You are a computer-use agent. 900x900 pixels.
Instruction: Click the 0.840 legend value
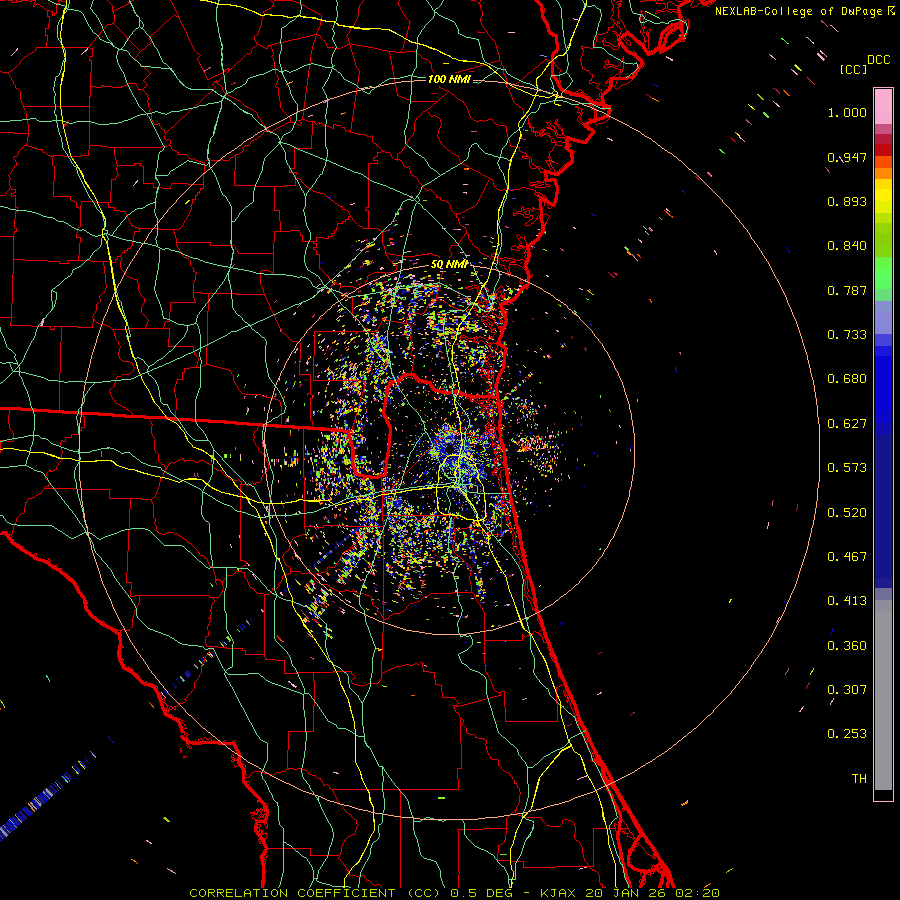[x=847, y=246]
